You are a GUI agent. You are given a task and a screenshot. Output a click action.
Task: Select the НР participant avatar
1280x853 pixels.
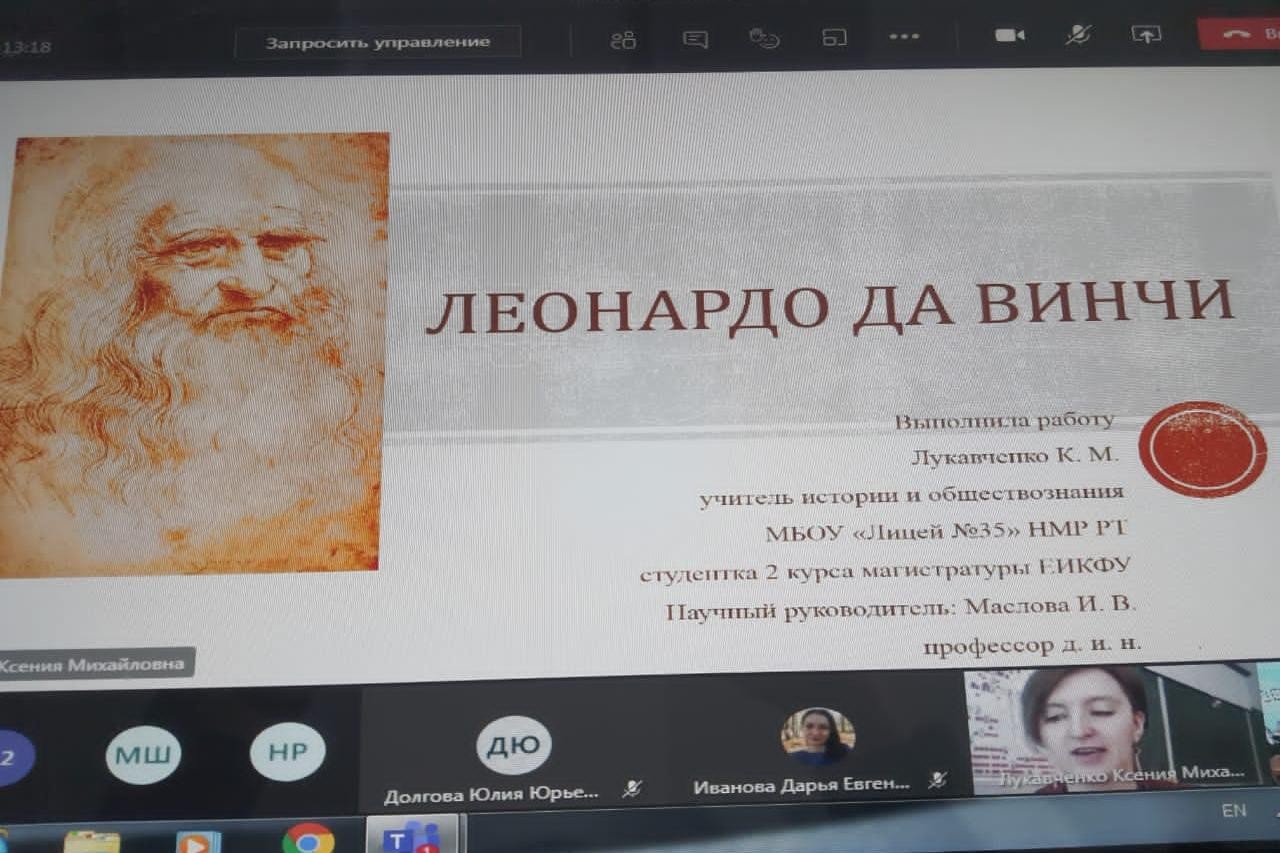[288, 751]
